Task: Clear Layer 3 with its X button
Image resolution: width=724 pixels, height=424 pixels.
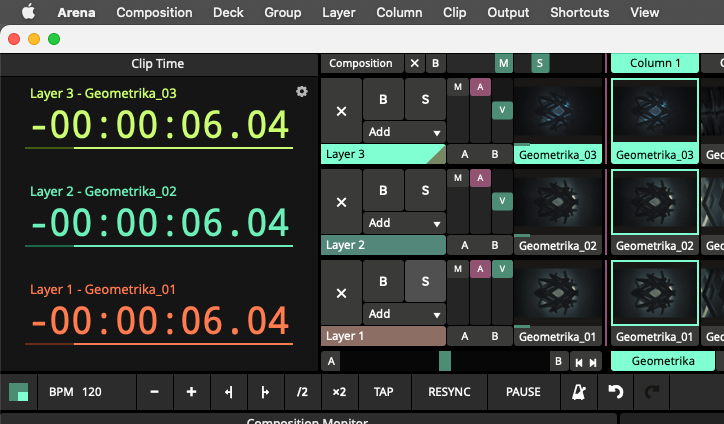Action: 341,110
